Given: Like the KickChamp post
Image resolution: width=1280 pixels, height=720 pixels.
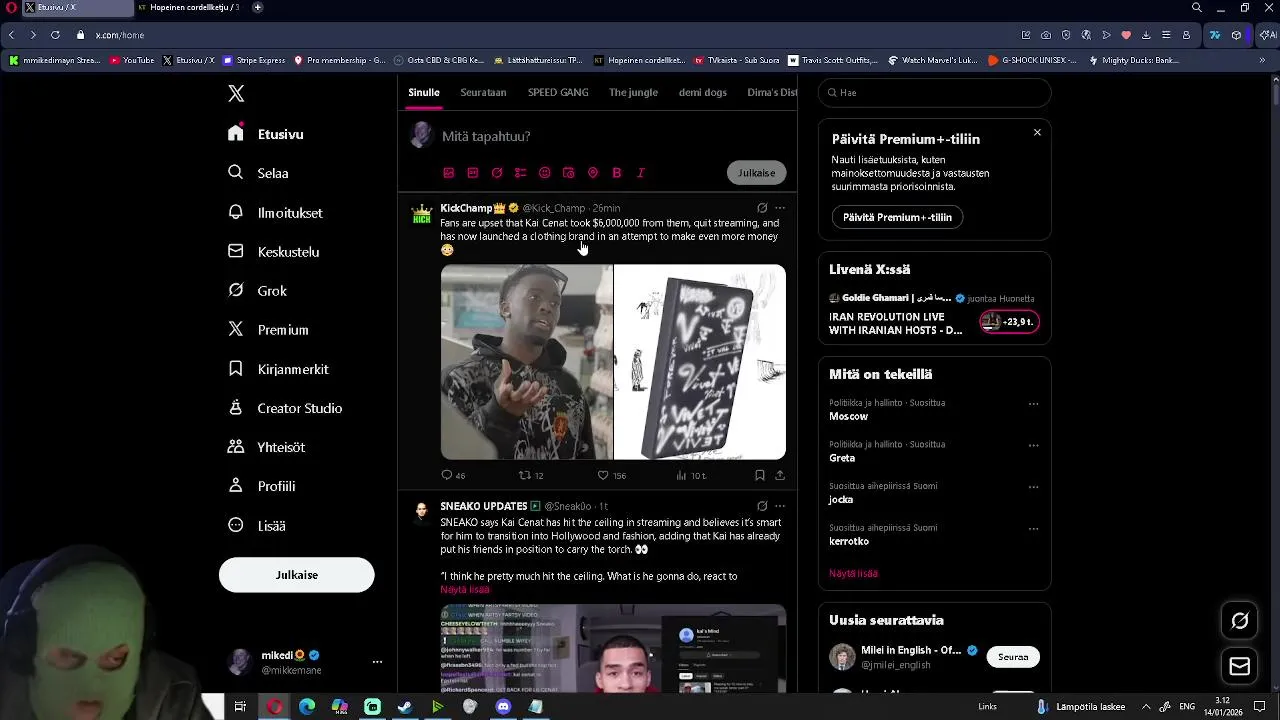Looking at the screenshot, I should tap(611, 475).
